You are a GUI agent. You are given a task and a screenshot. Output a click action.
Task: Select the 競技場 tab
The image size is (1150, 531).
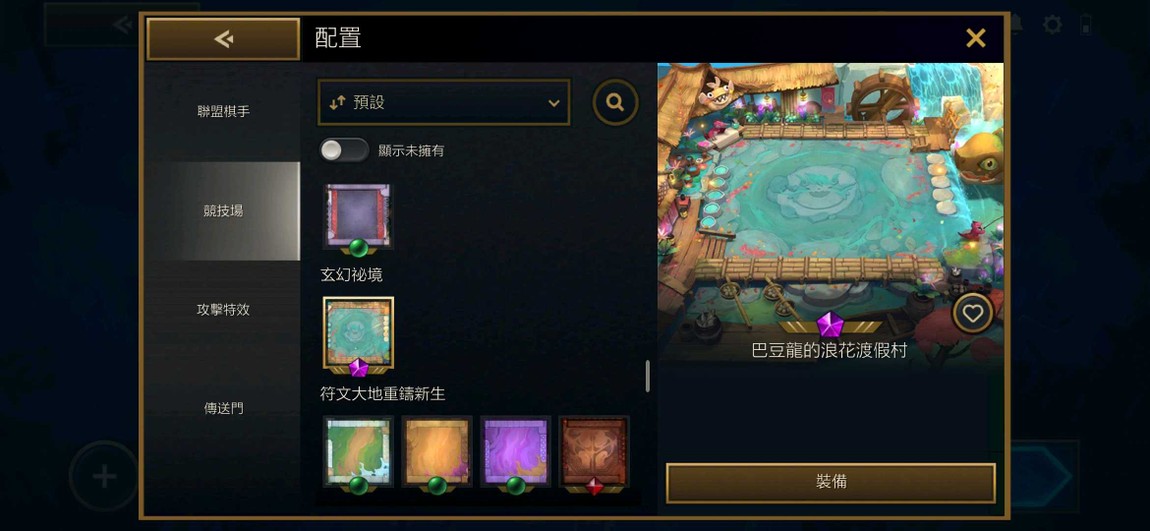point(223,210)
